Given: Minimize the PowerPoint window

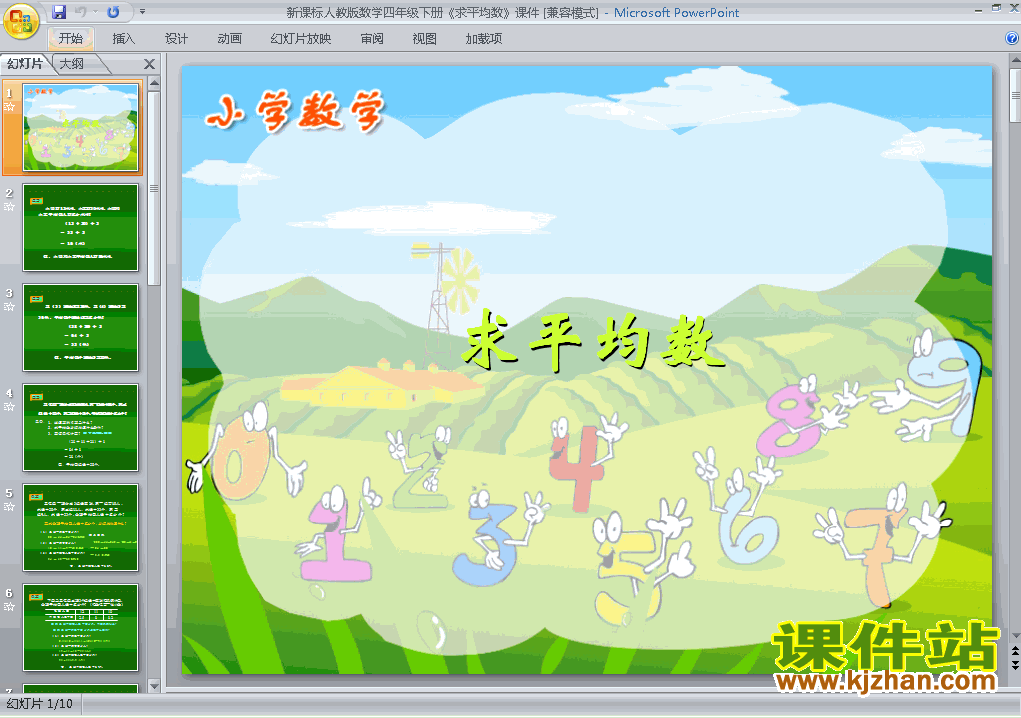Looking at the screenshot, I should coord(978,10).
